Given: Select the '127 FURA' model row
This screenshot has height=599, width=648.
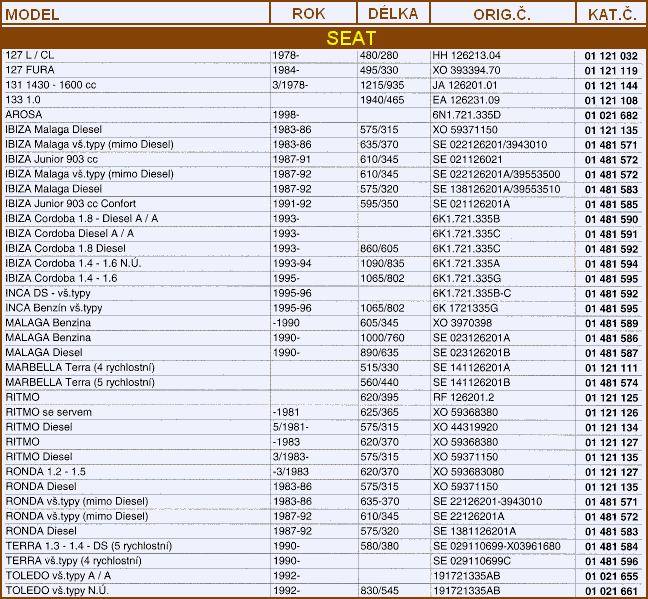Looking at the screenshot, I should coord(30,70).
